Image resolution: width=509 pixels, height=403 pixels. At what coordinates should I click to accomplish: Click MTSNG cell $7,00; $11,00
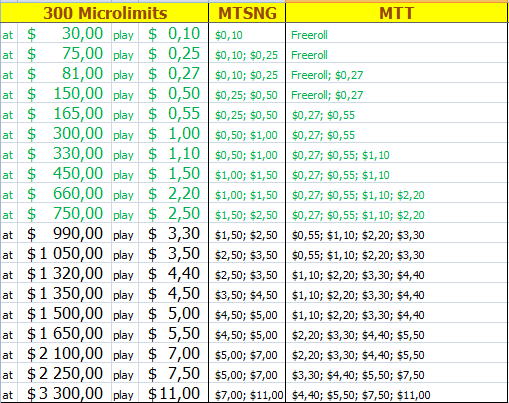(x=247, y=393)
